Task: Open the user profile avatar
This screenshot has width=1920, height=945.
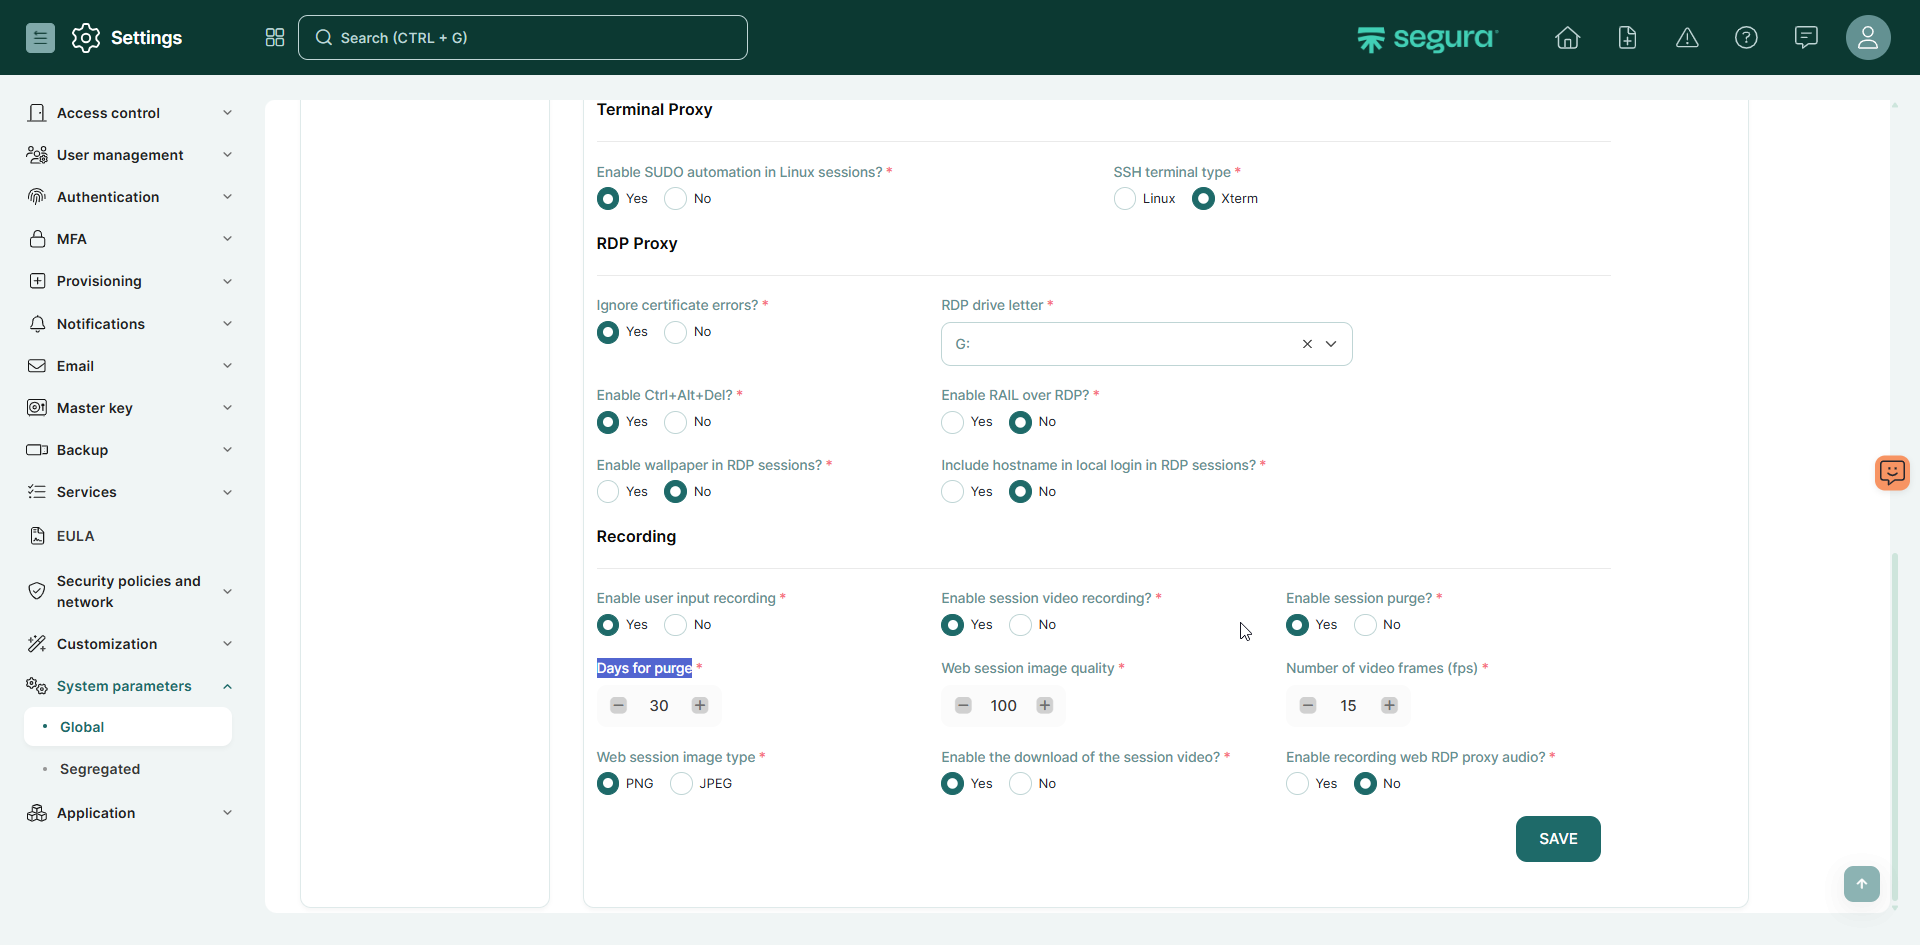Action: coord(1867,38)
